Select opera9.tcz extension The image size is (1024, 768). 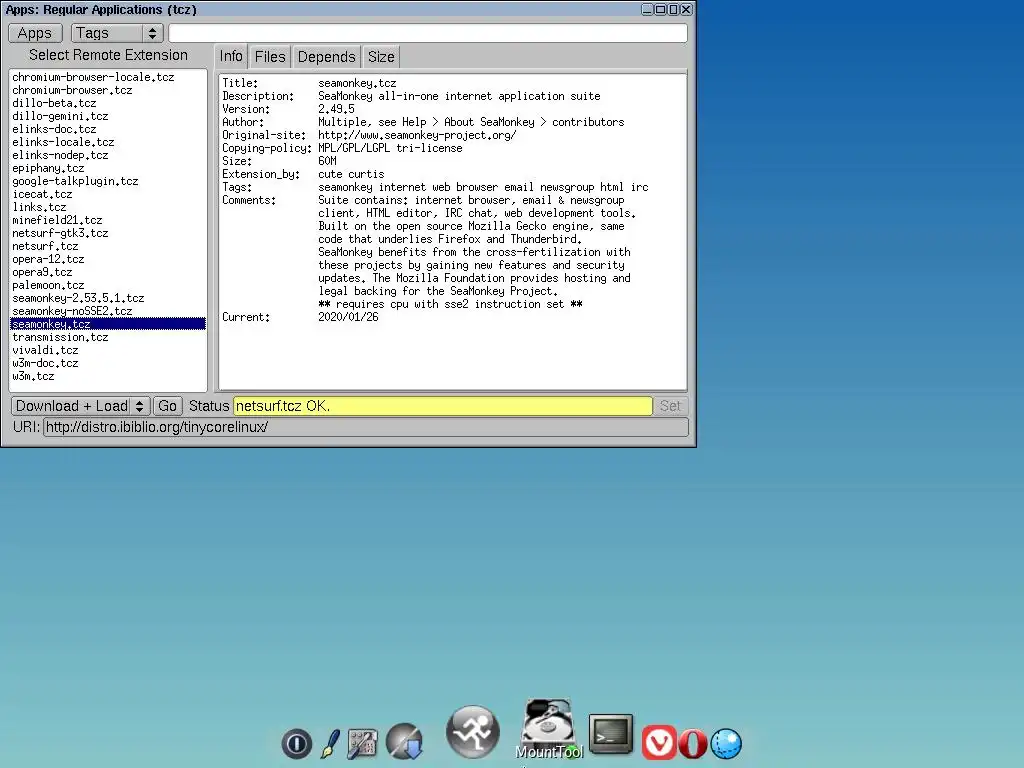108,272
